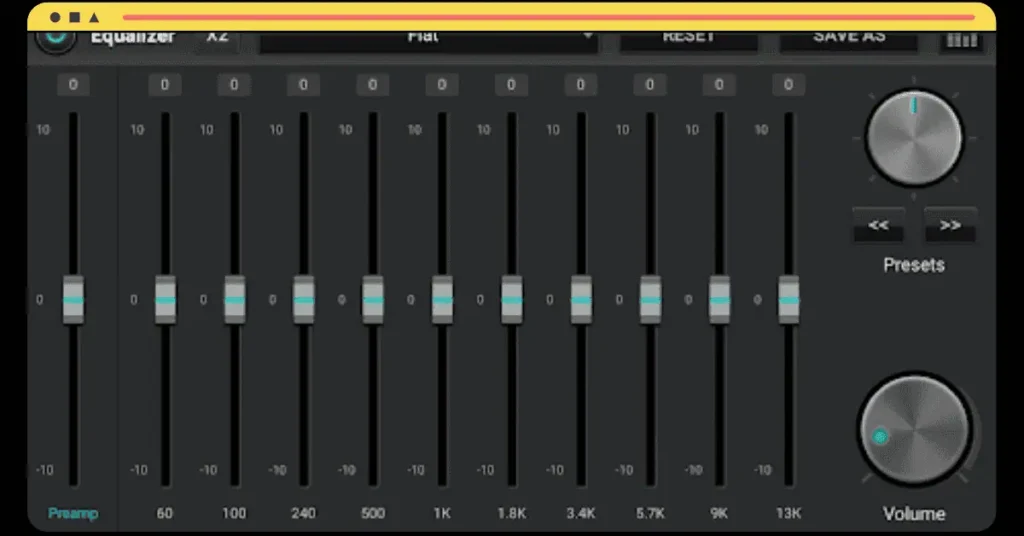1024x536 pixels.
Task: Click the 1K frequency label
Action: tap(442, 514)
